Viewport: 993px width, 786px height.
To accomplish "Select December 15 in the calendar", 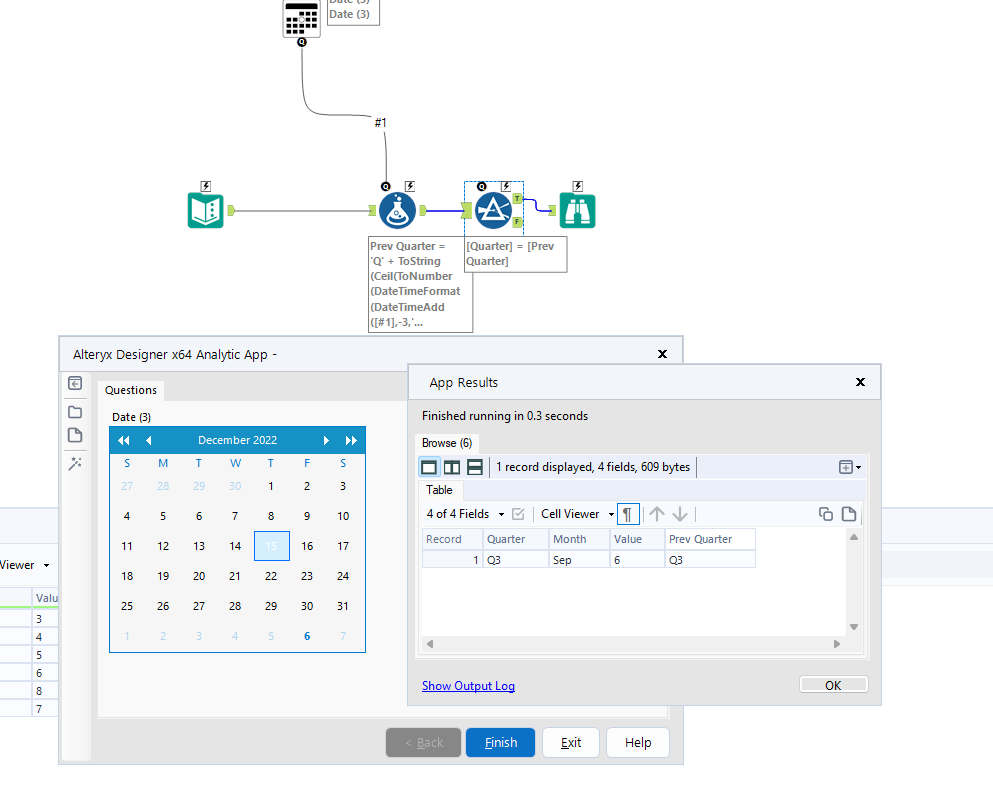I will (271, 545).
